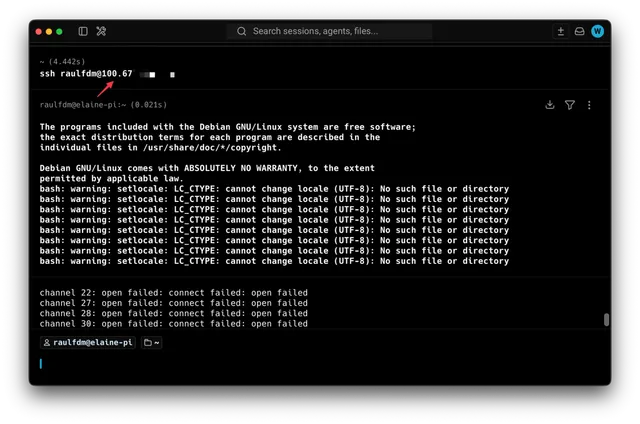Image resolution: width=640 pixels, height=424 pixels.
Task: Click the home directory folder chip
Action: coord(151,342)
